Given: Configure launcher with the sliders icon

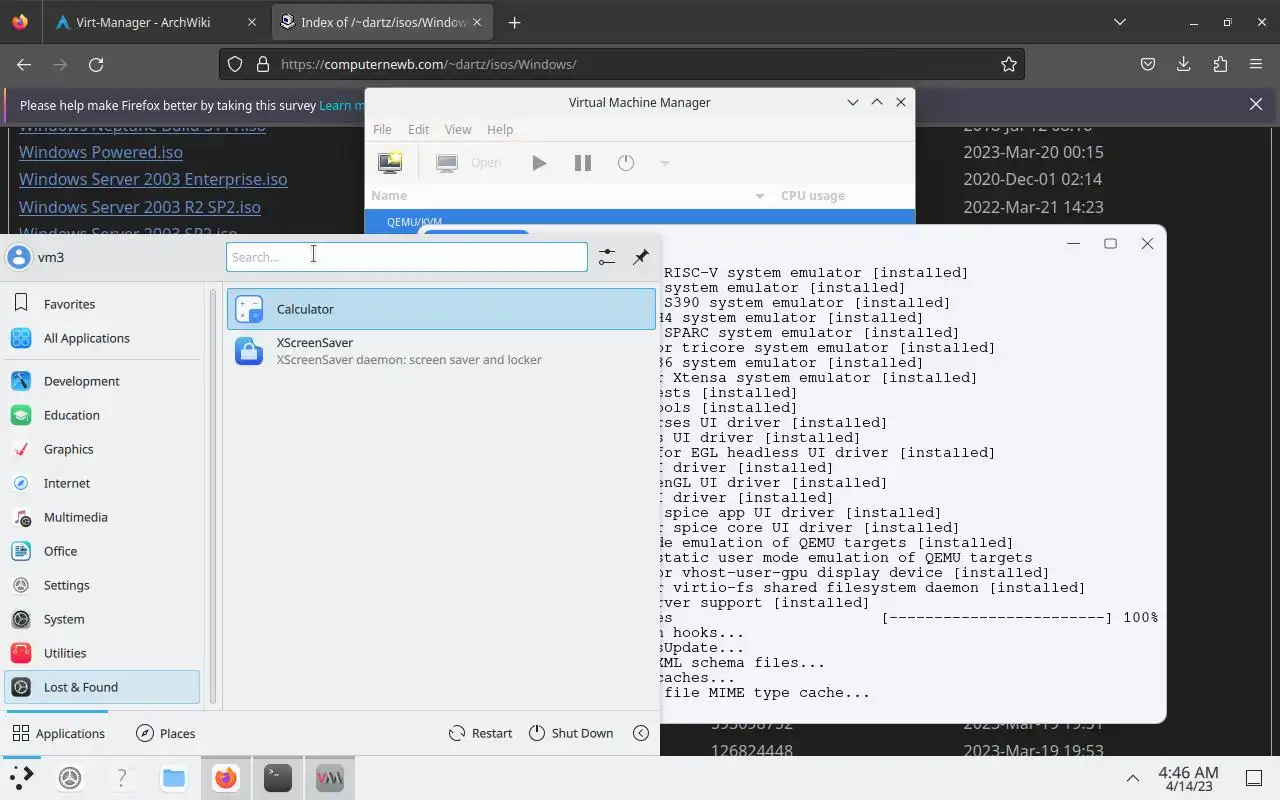Looking at the screenshot, I should (x=607, y=257).
